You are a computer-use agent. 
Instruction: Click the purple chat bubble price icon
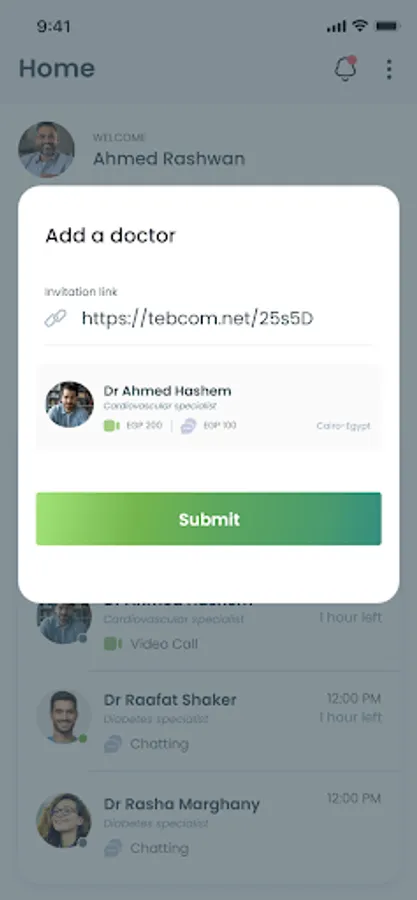(x=188, y=426)
